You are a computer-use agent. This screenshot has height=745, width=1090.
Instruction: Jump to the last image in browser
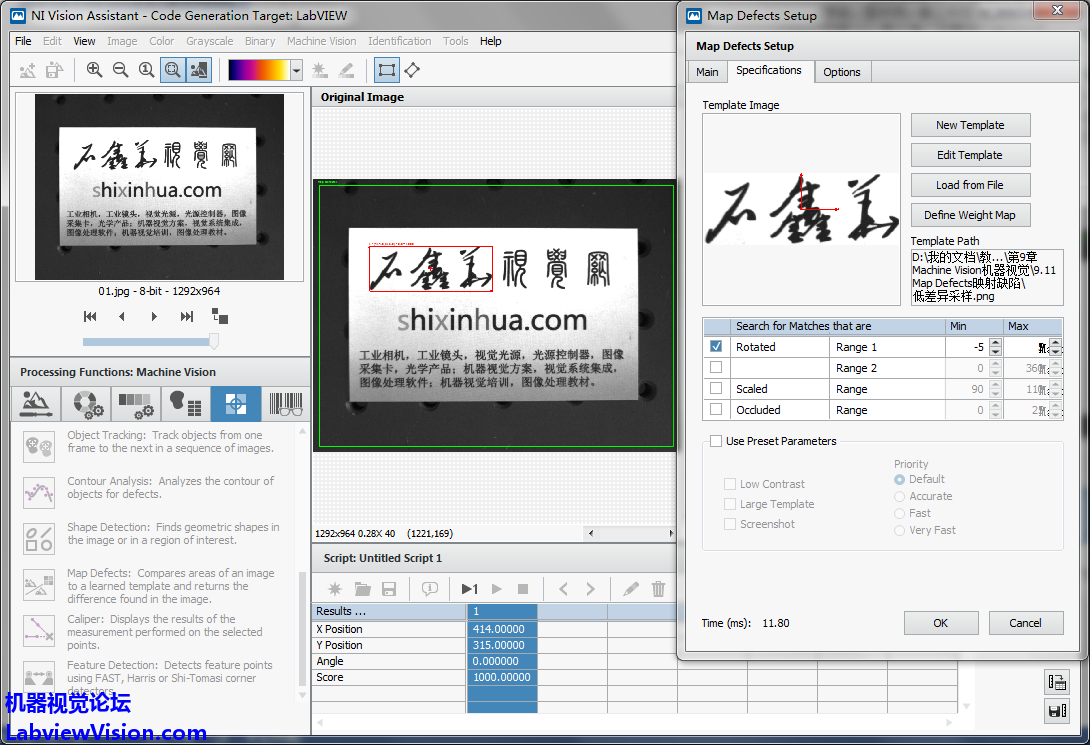click(x=186, y=316)
